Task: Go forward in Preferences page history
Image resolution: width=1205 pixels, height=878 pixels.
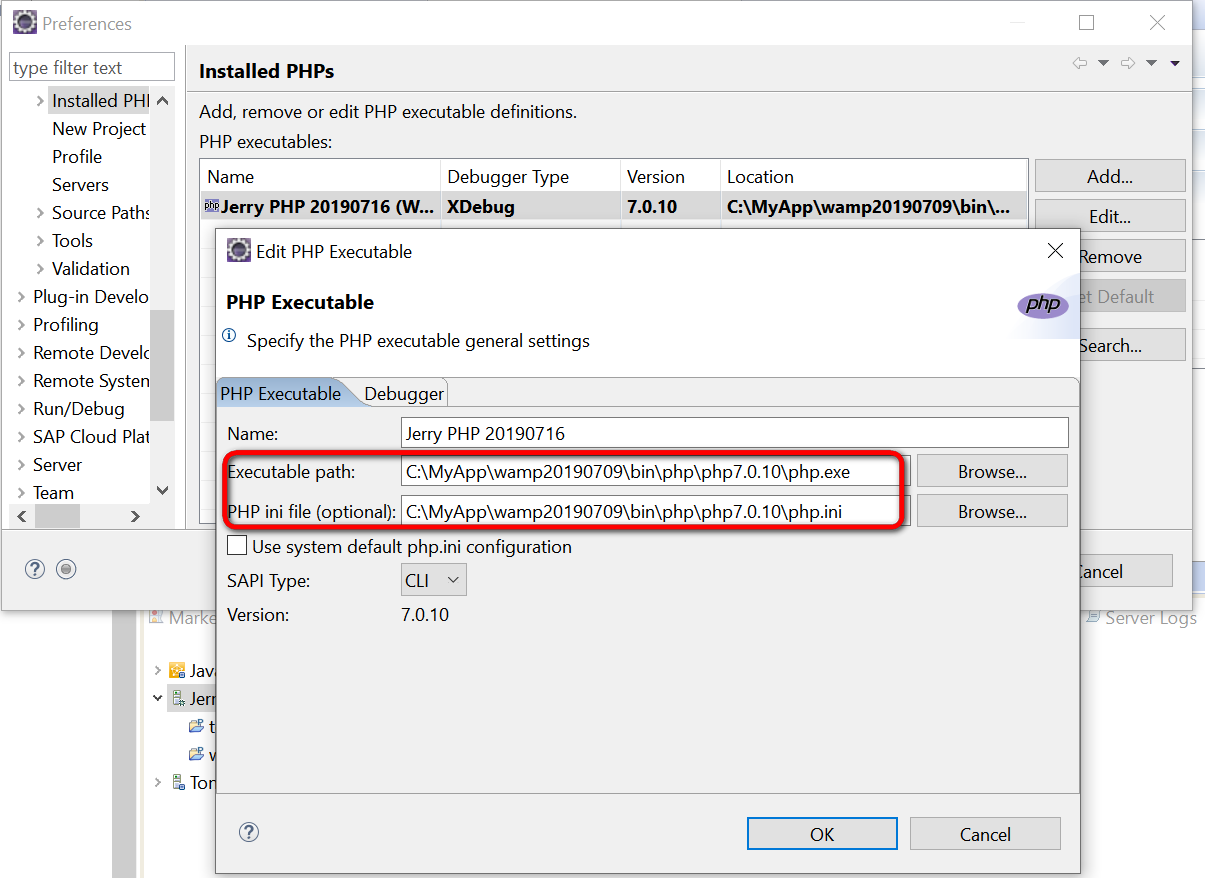Action: 1128,63
